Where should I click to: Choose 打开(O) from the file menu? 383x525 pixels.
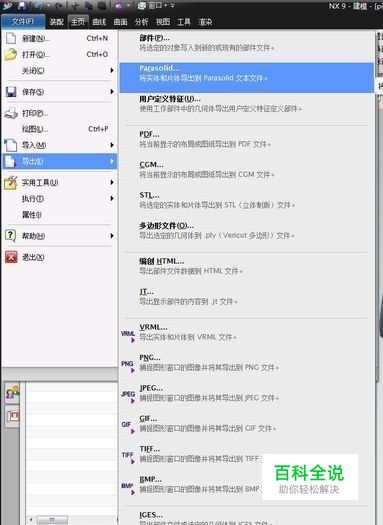(x=60, y=54)
